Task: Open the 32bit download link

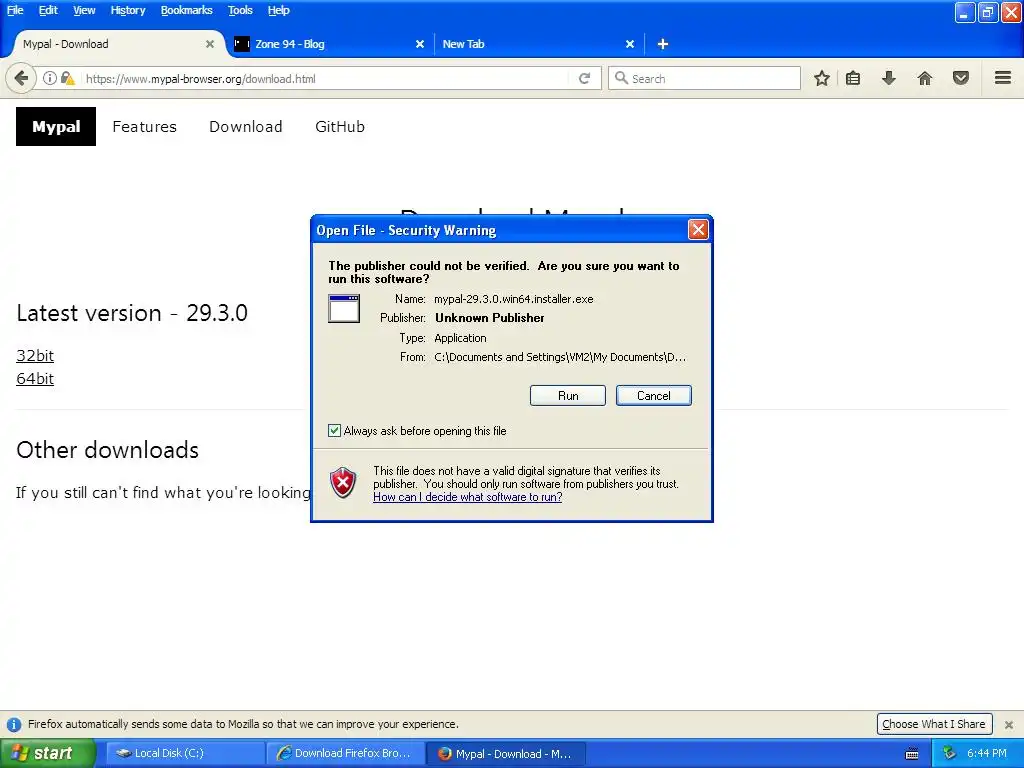Action: [x=35, y=355]
